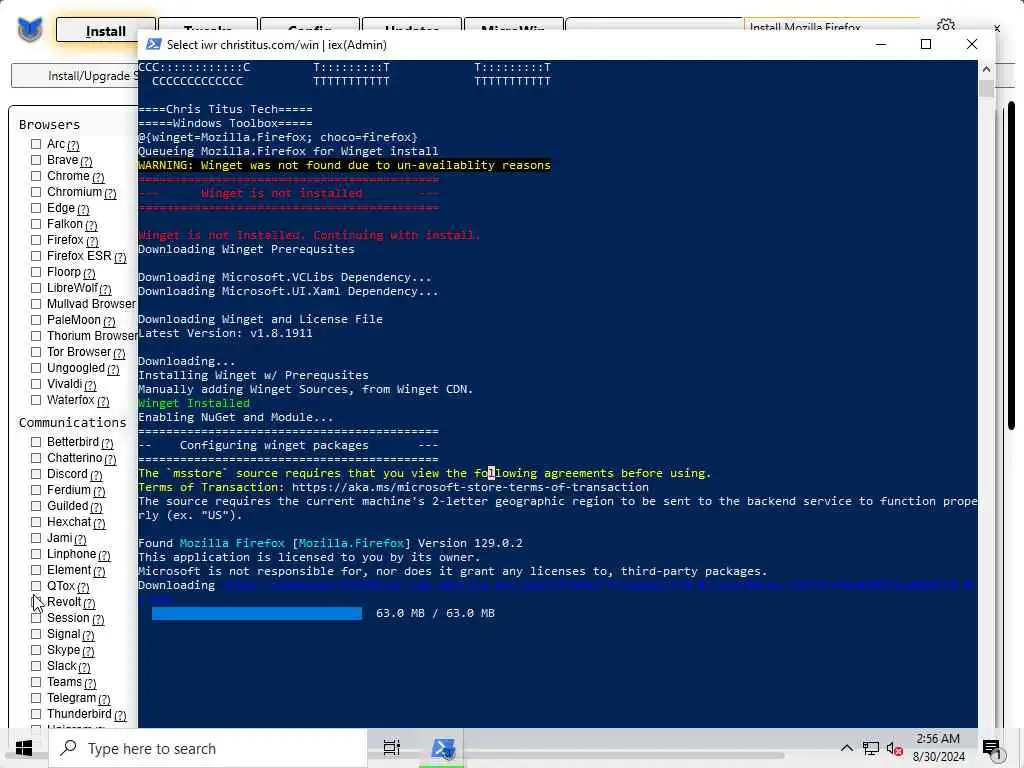Click the PowerShell taskbar icon
The width and height of the screenshot is (1024, 768).
[443, 748]
